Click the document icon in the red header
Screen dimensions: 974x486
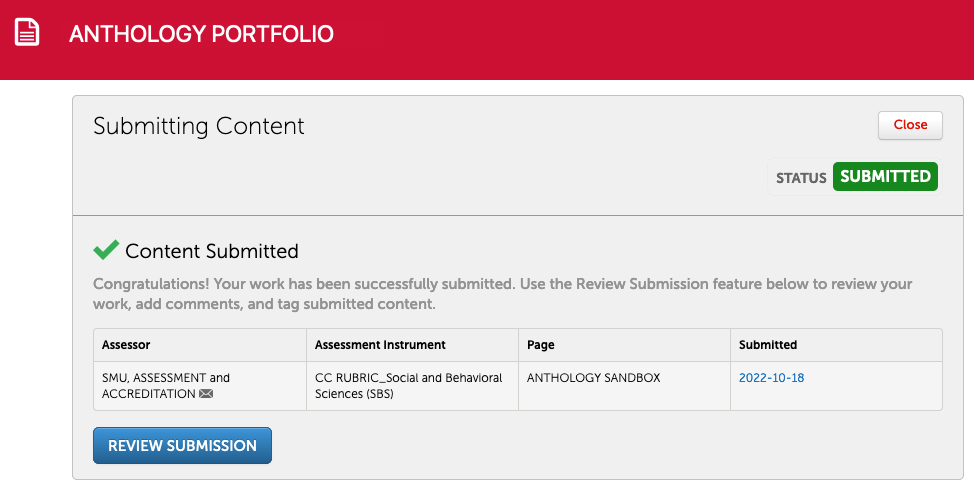click(27, 33)
